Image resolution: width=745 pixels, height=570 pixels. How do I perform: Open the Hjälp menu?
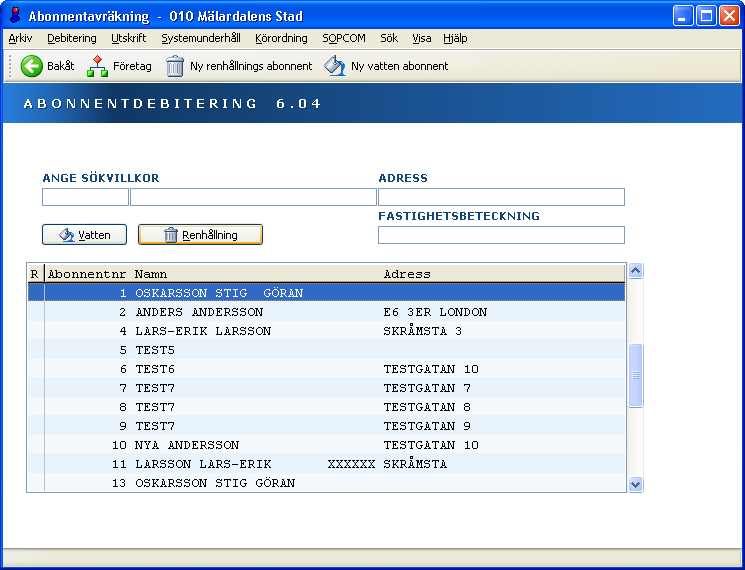(455, 38)
